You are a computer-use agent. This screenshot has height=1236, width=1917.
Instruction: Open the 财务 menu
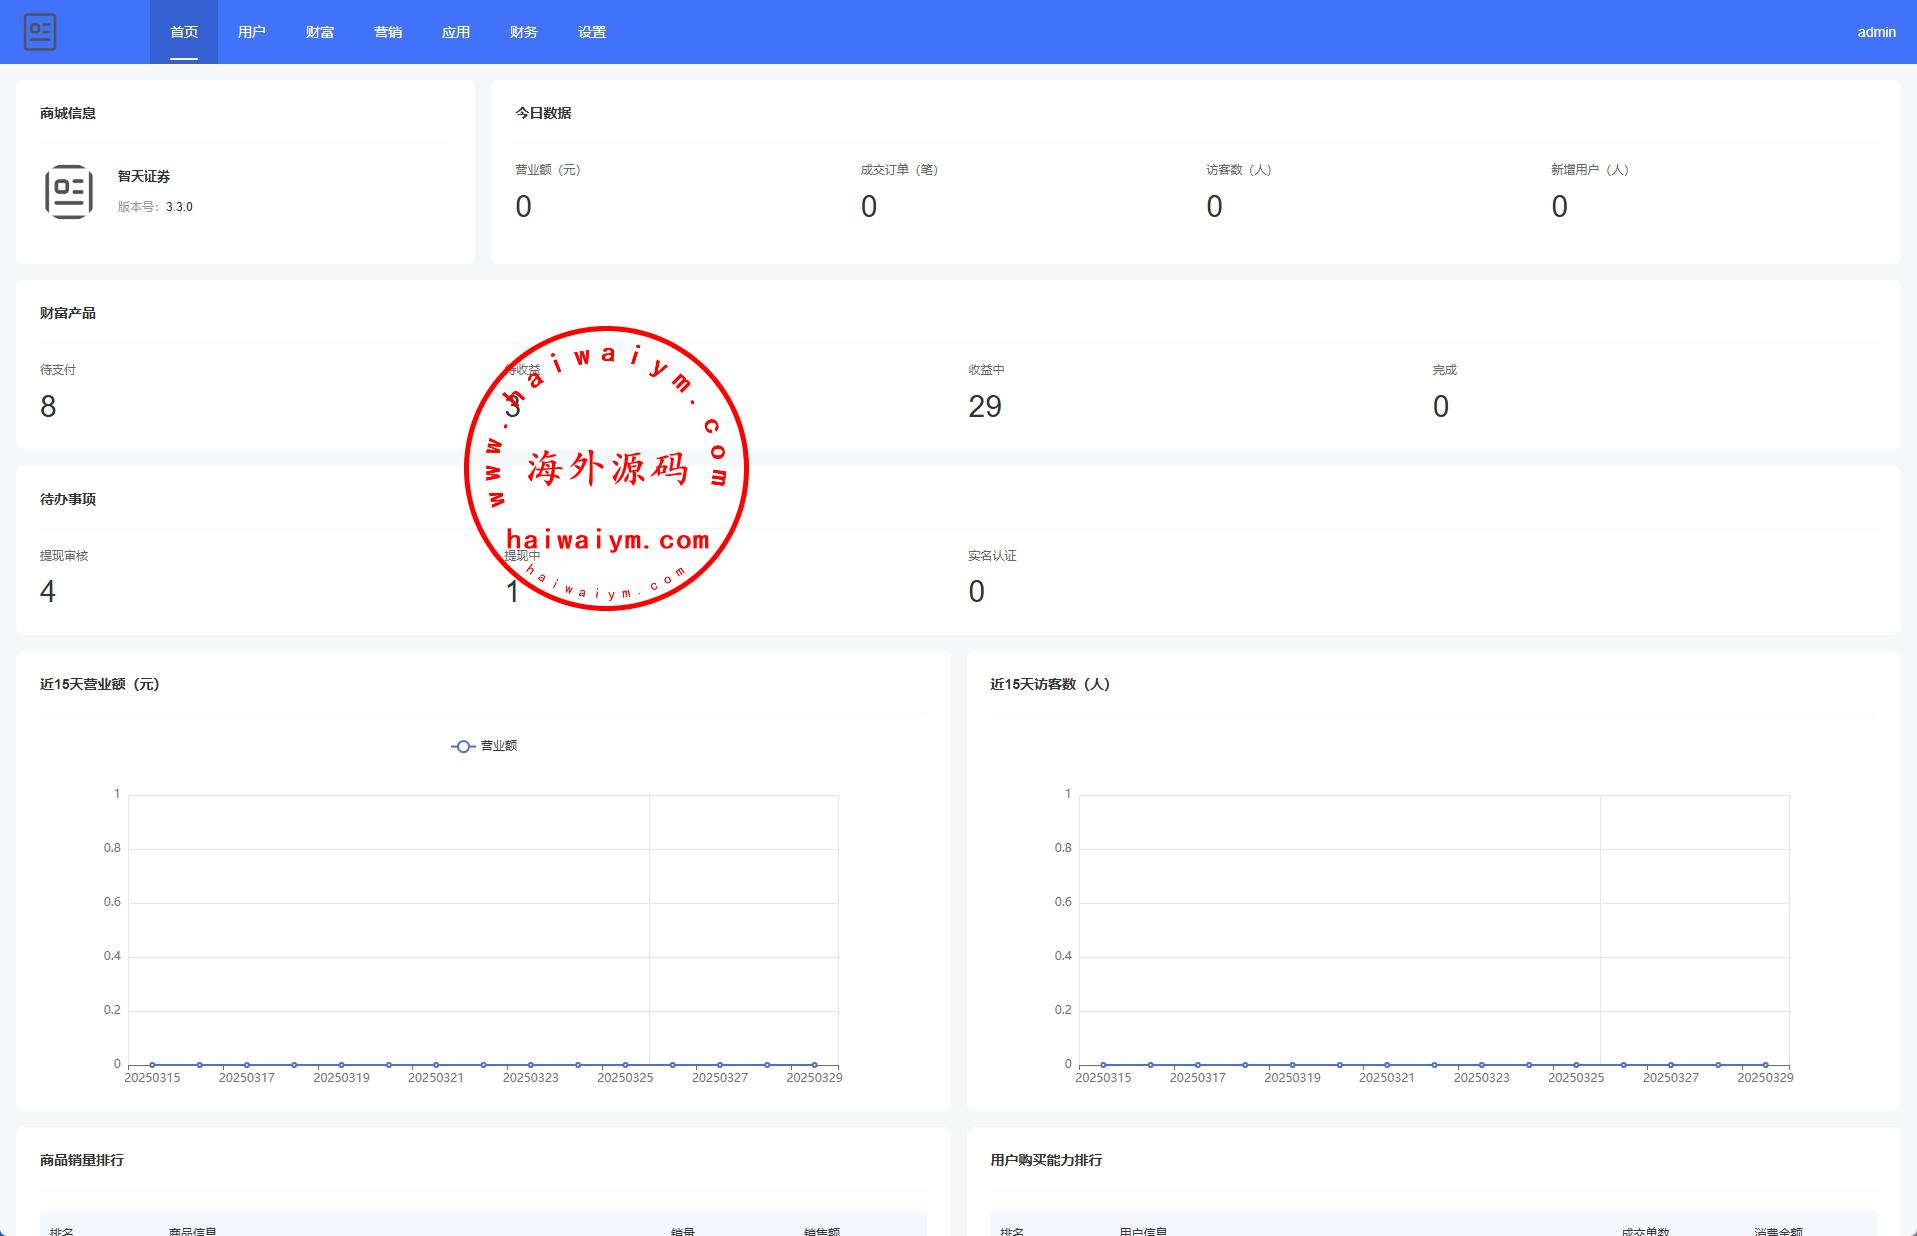tap(524, 32)
